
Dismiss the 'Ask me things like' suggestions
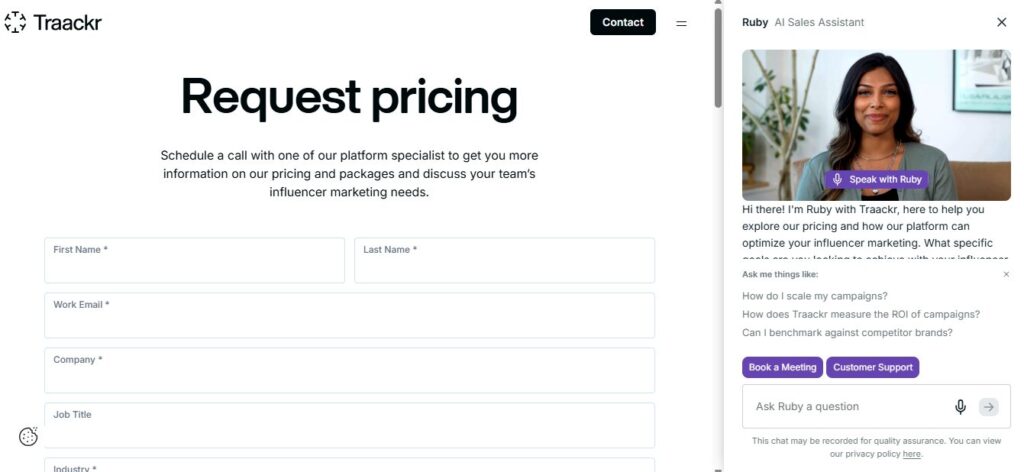click(x=1006, y=274)
